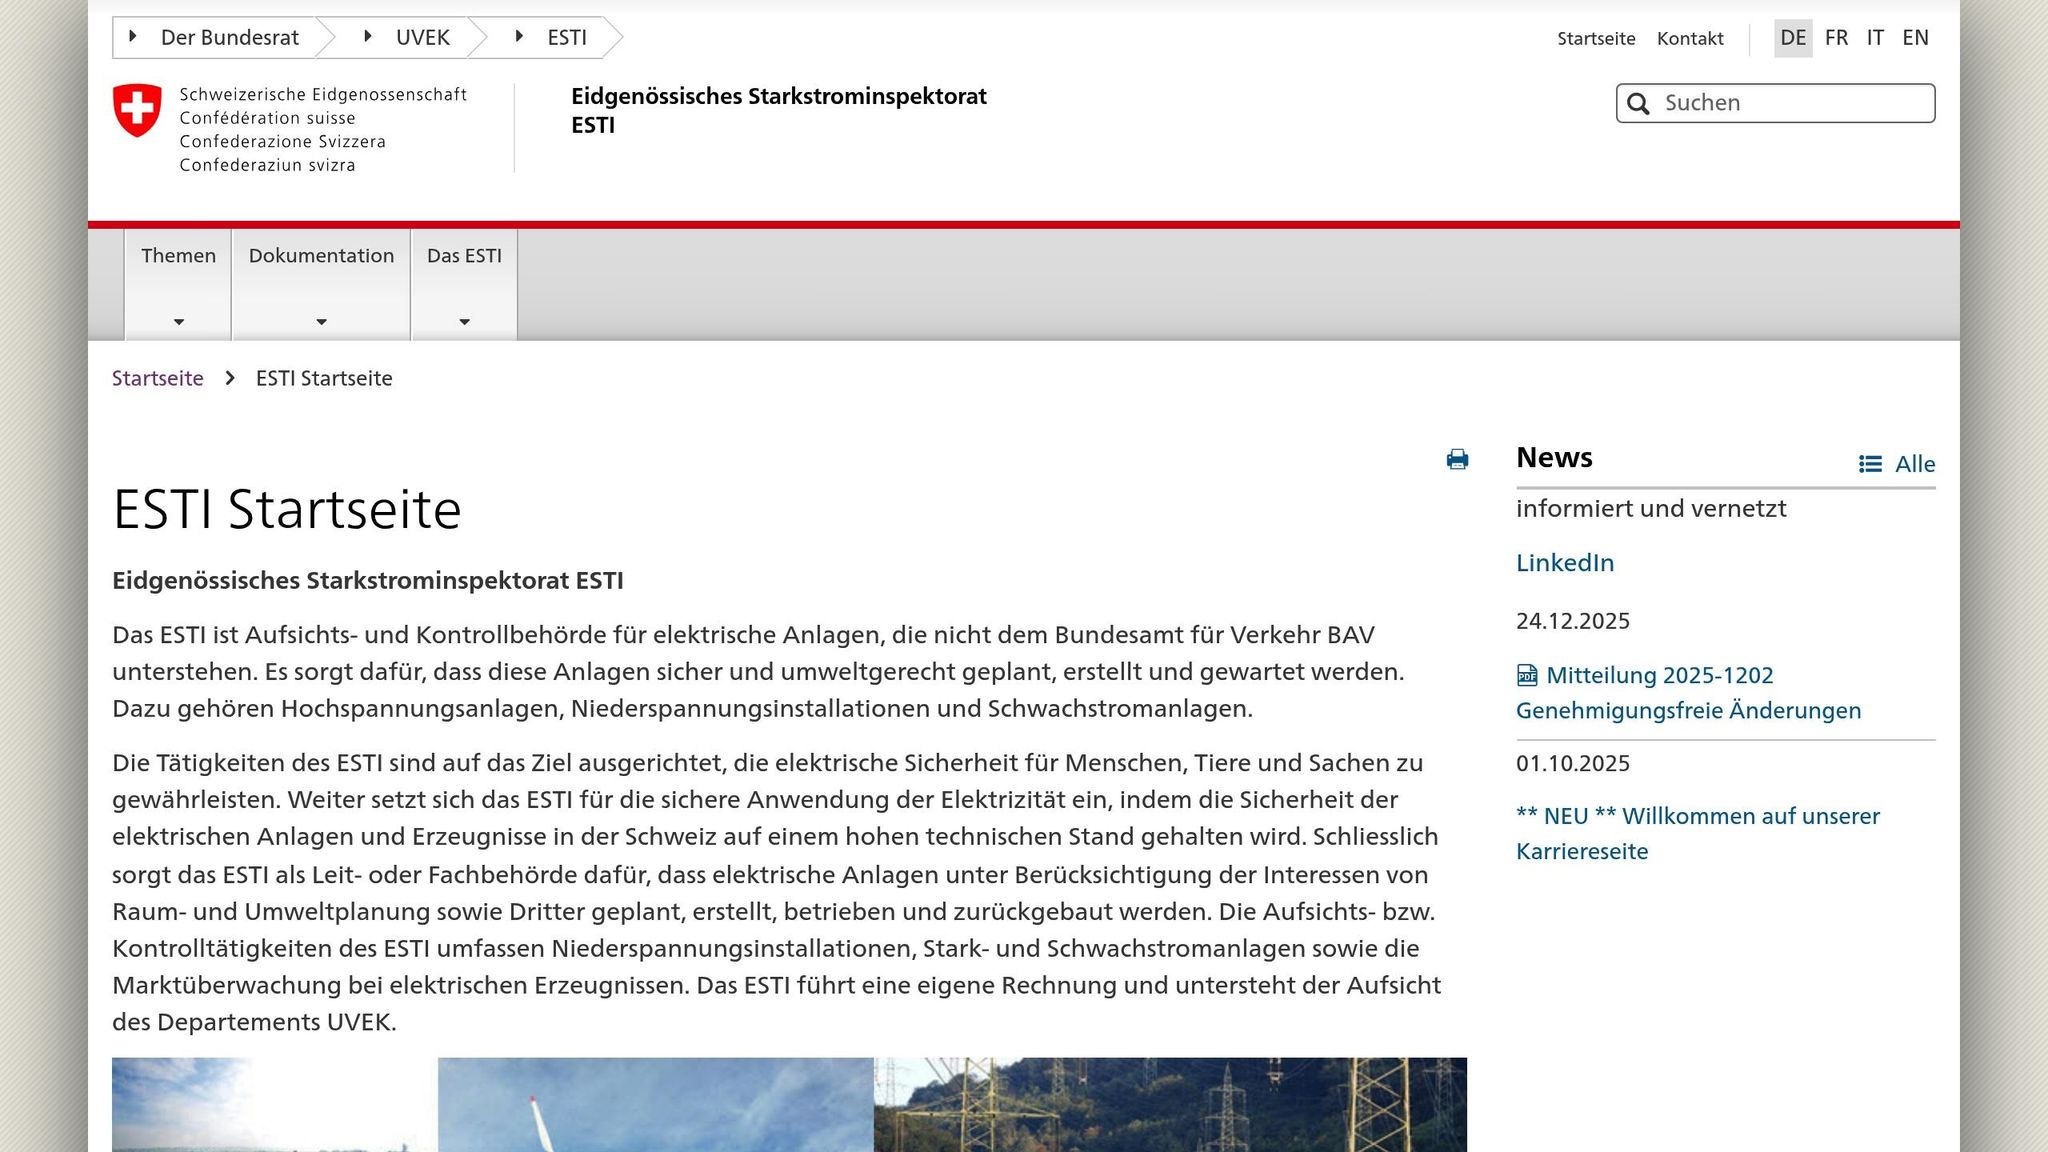Switch language to IT
The width and height of the screenshot is (2048, 1152).
click(x=1875, y=38)
